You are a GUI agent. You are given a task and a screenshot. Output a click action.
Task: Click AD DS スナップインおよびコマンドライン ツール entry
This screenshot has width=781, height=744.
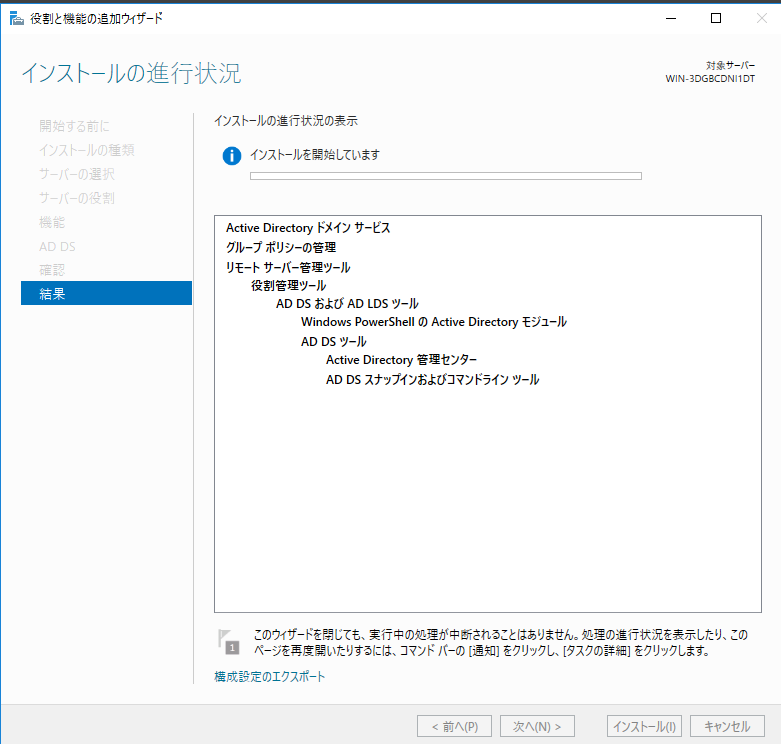[432, 380]
